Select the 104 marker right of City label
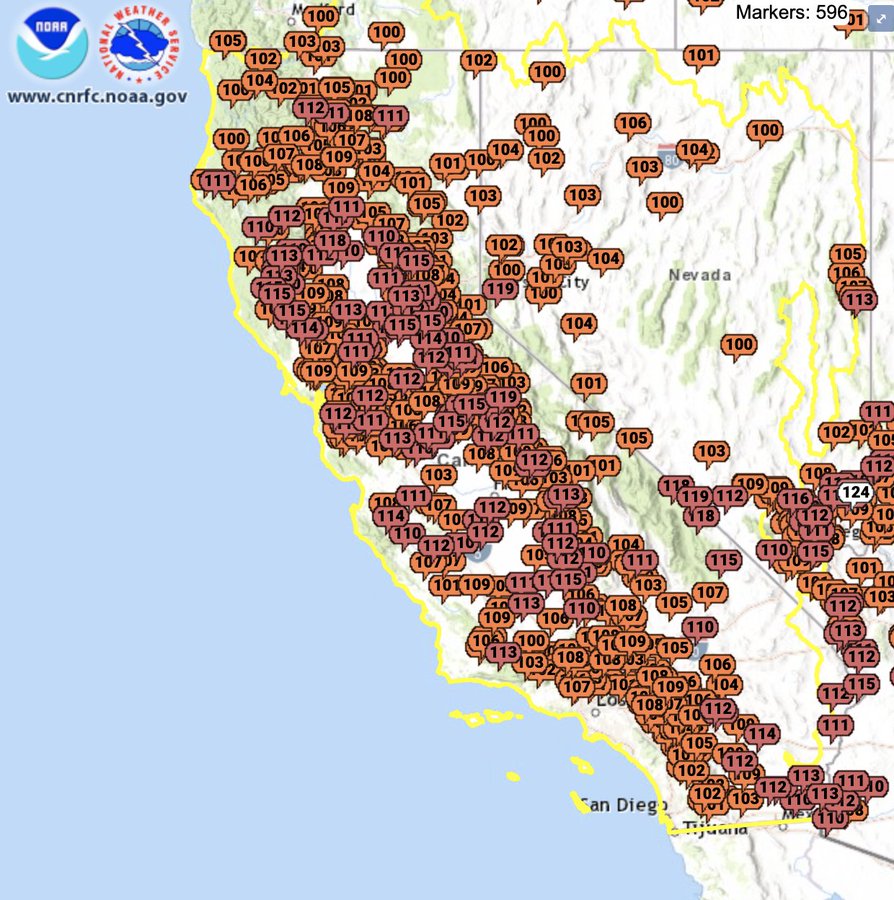 coord(605,259)
